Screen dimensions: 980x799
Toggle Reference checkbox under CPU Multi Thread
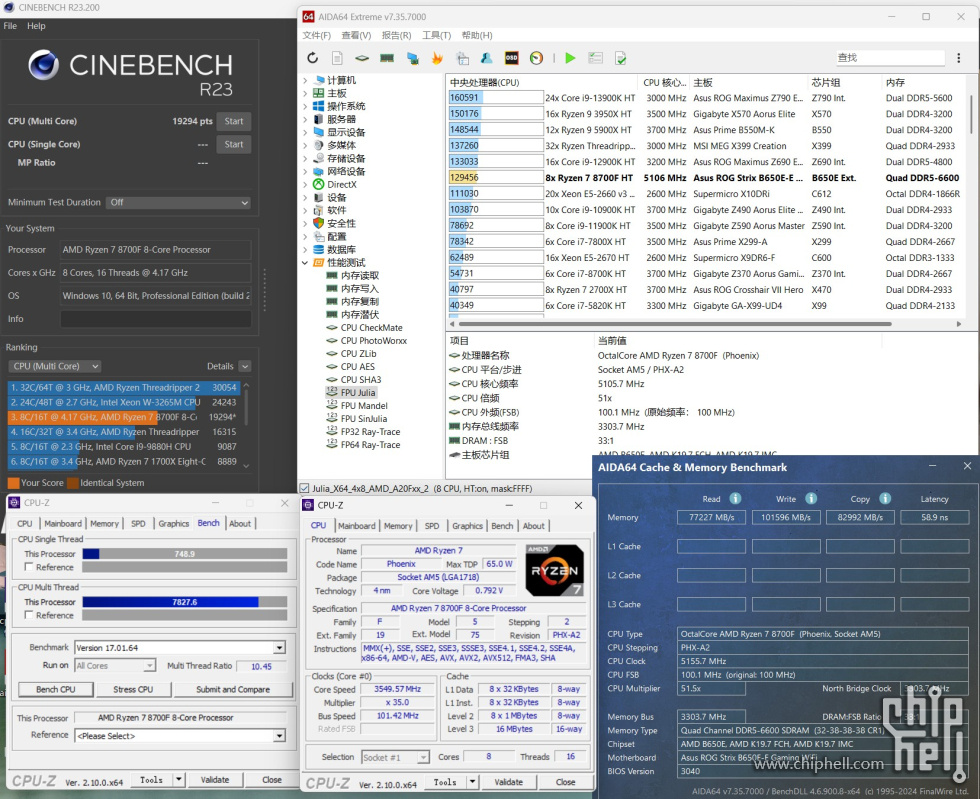point(28,615)
